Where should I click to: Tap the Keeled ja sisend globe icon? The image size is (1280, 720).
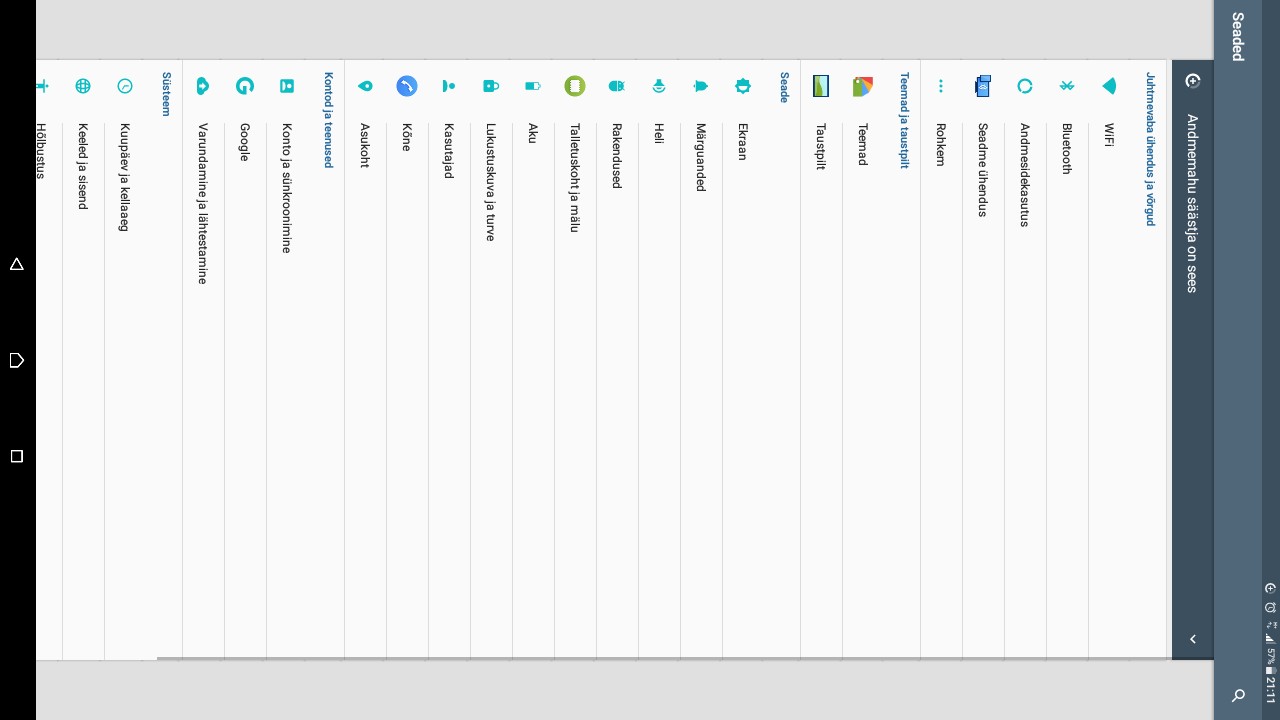click(x=83, y=86)
